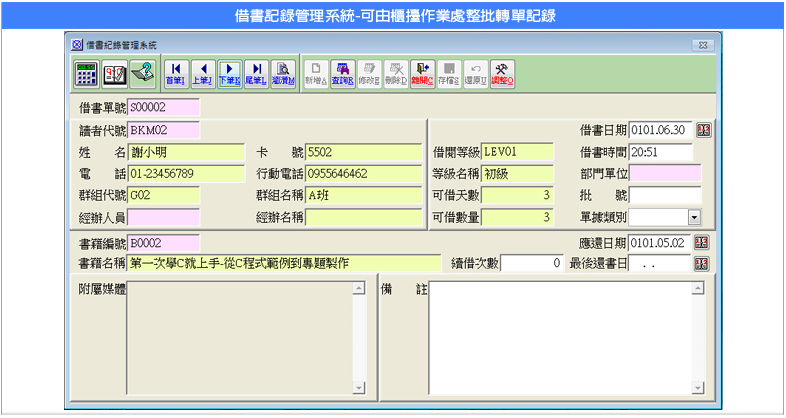Jump to last record (尾筆)
786x418 pixels.
point(257,72)
